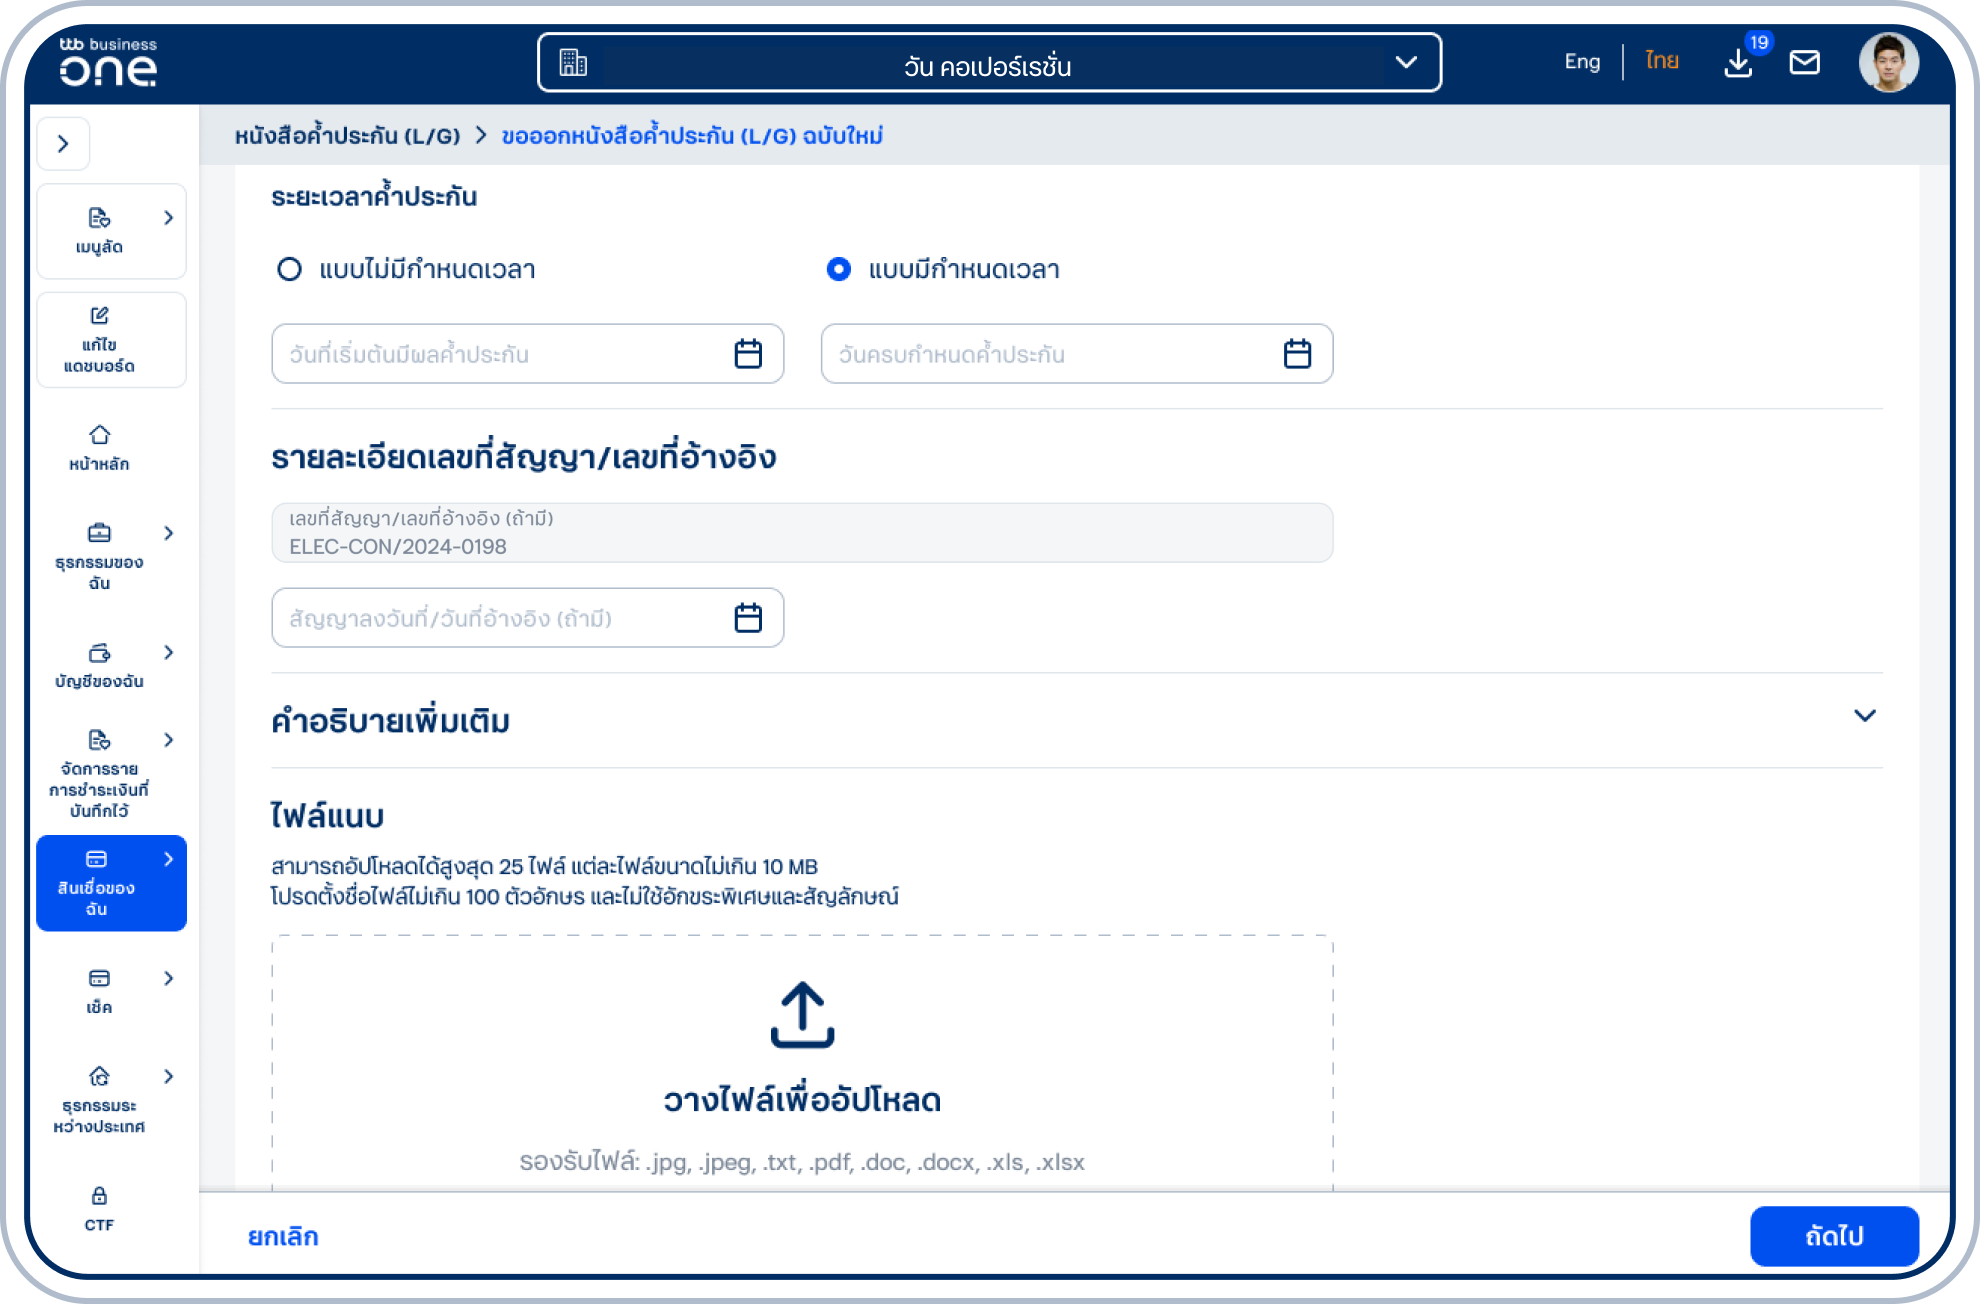Open หนังสือค้ำประกัน (L/G) breadcrumb item
1980x1304 pixels.
click(345, 135)
